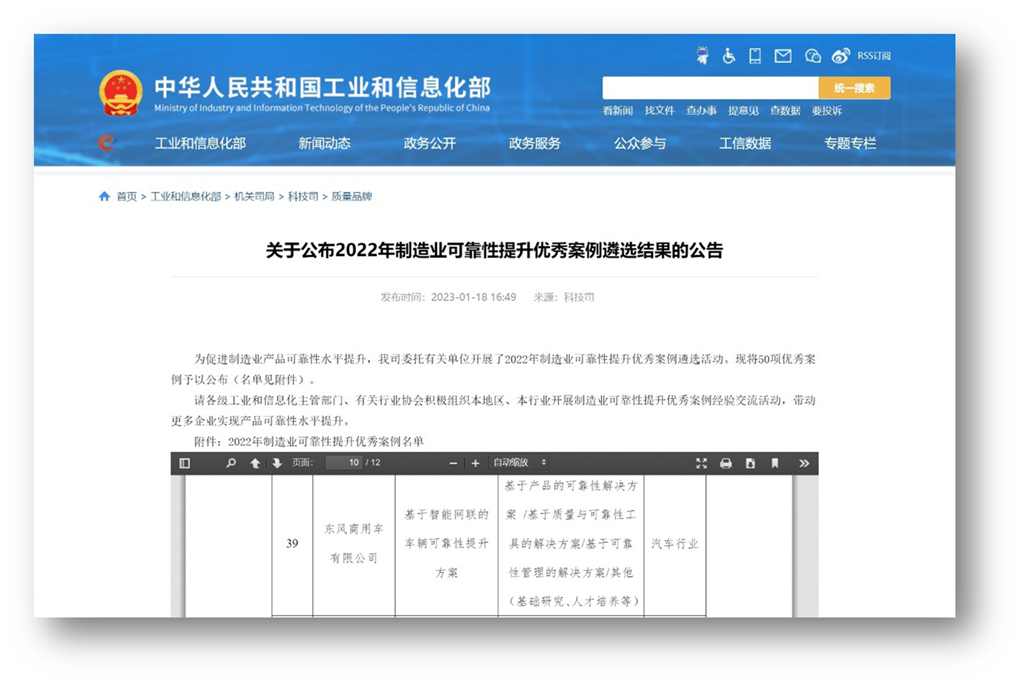Toggle bookmark for current view

click(x=775, y=463)
